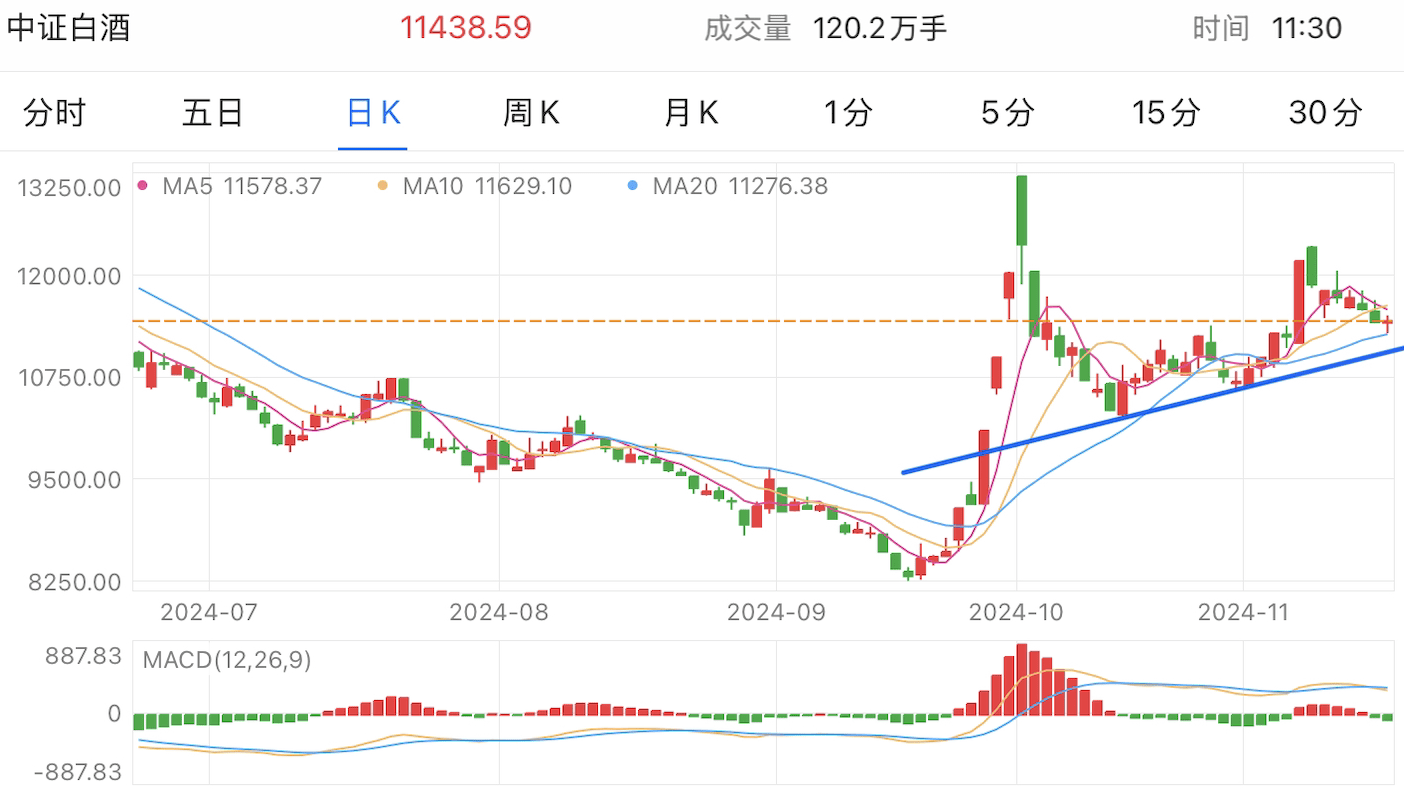Click the 12000.00 price axis label
The width and height of the screenshot is (1404, 800).
pos(70,276)
